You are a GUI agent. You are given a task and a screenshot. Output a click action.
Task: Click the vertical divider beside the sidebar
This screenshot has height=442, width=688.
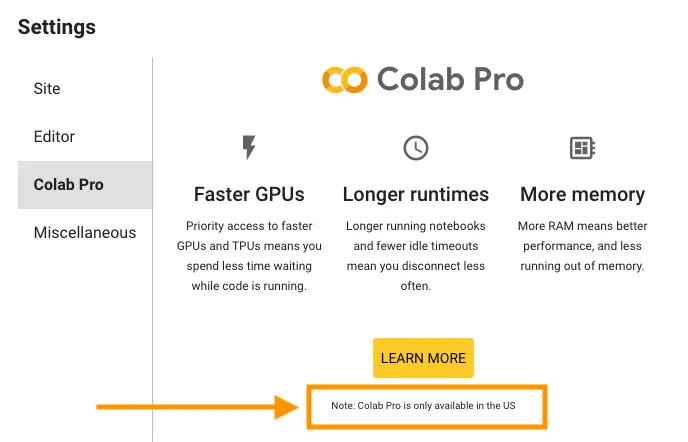pos(153,250)
